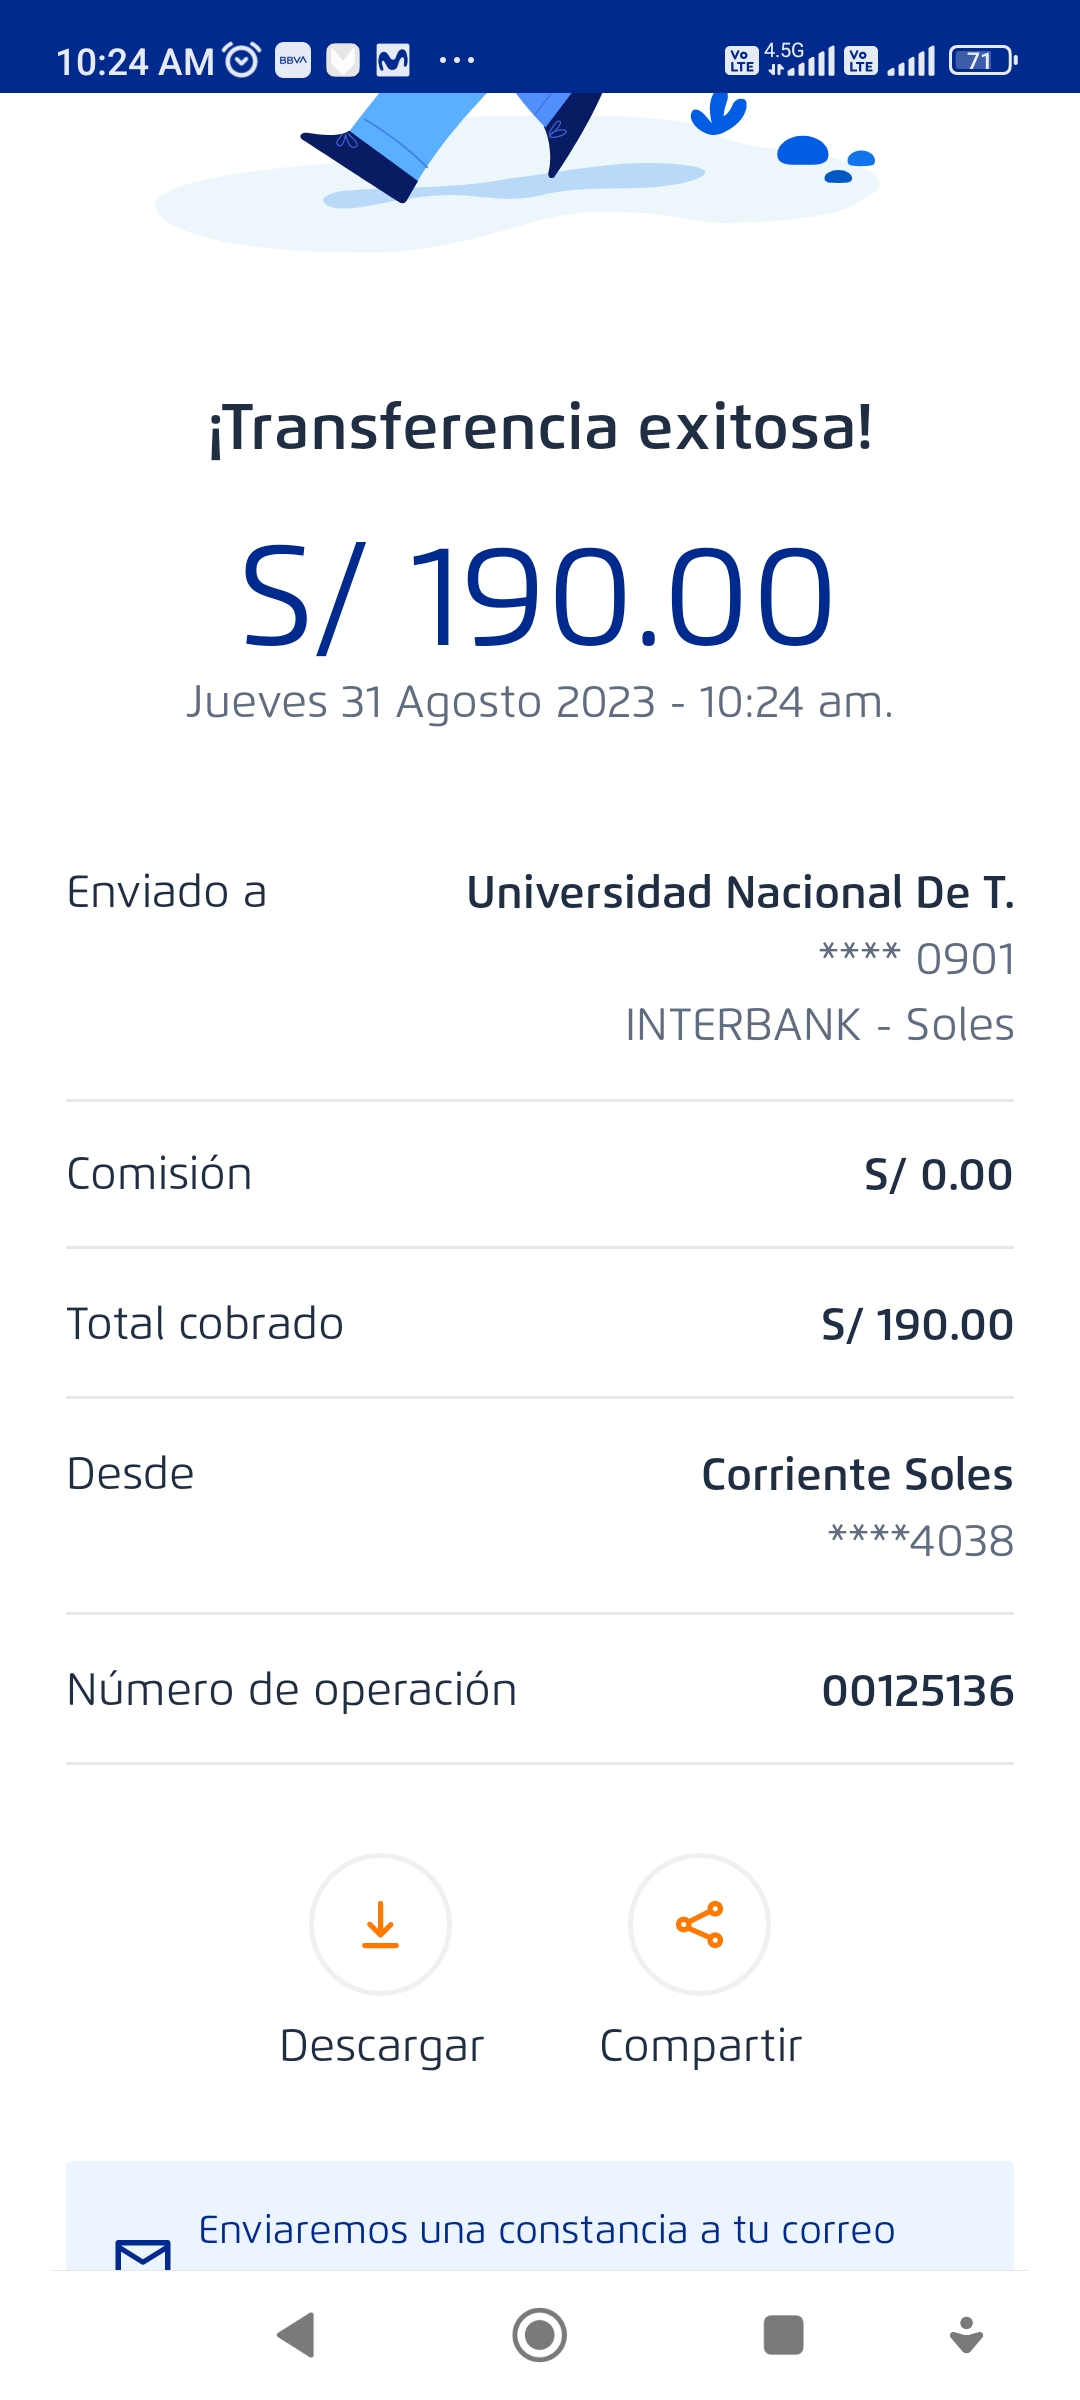Tap the Descargar download icon

pos(380,1924)
